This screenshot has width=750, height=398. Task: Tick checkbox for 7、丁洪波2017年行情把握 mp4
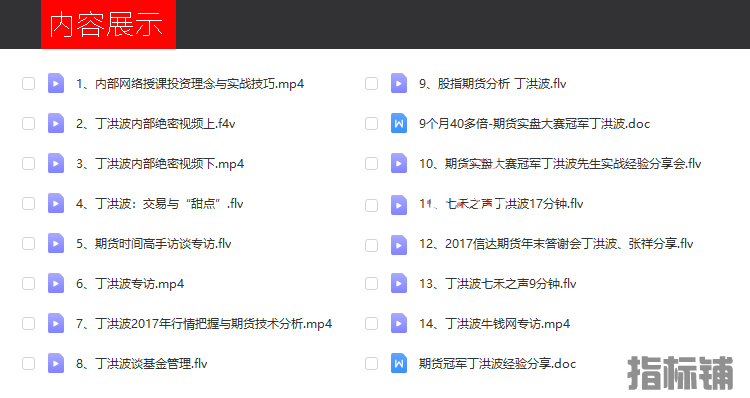(x=29, y=323)
